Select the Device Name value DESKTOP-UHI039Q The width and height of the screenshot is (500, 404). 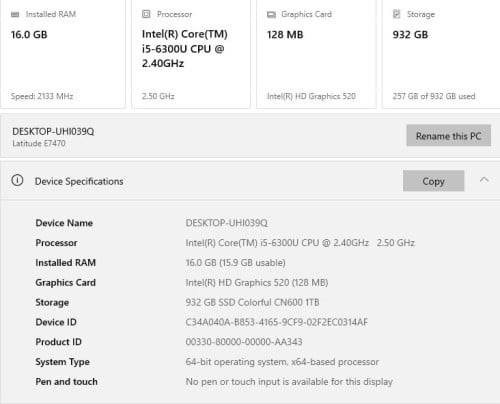(x=227, y=223)
